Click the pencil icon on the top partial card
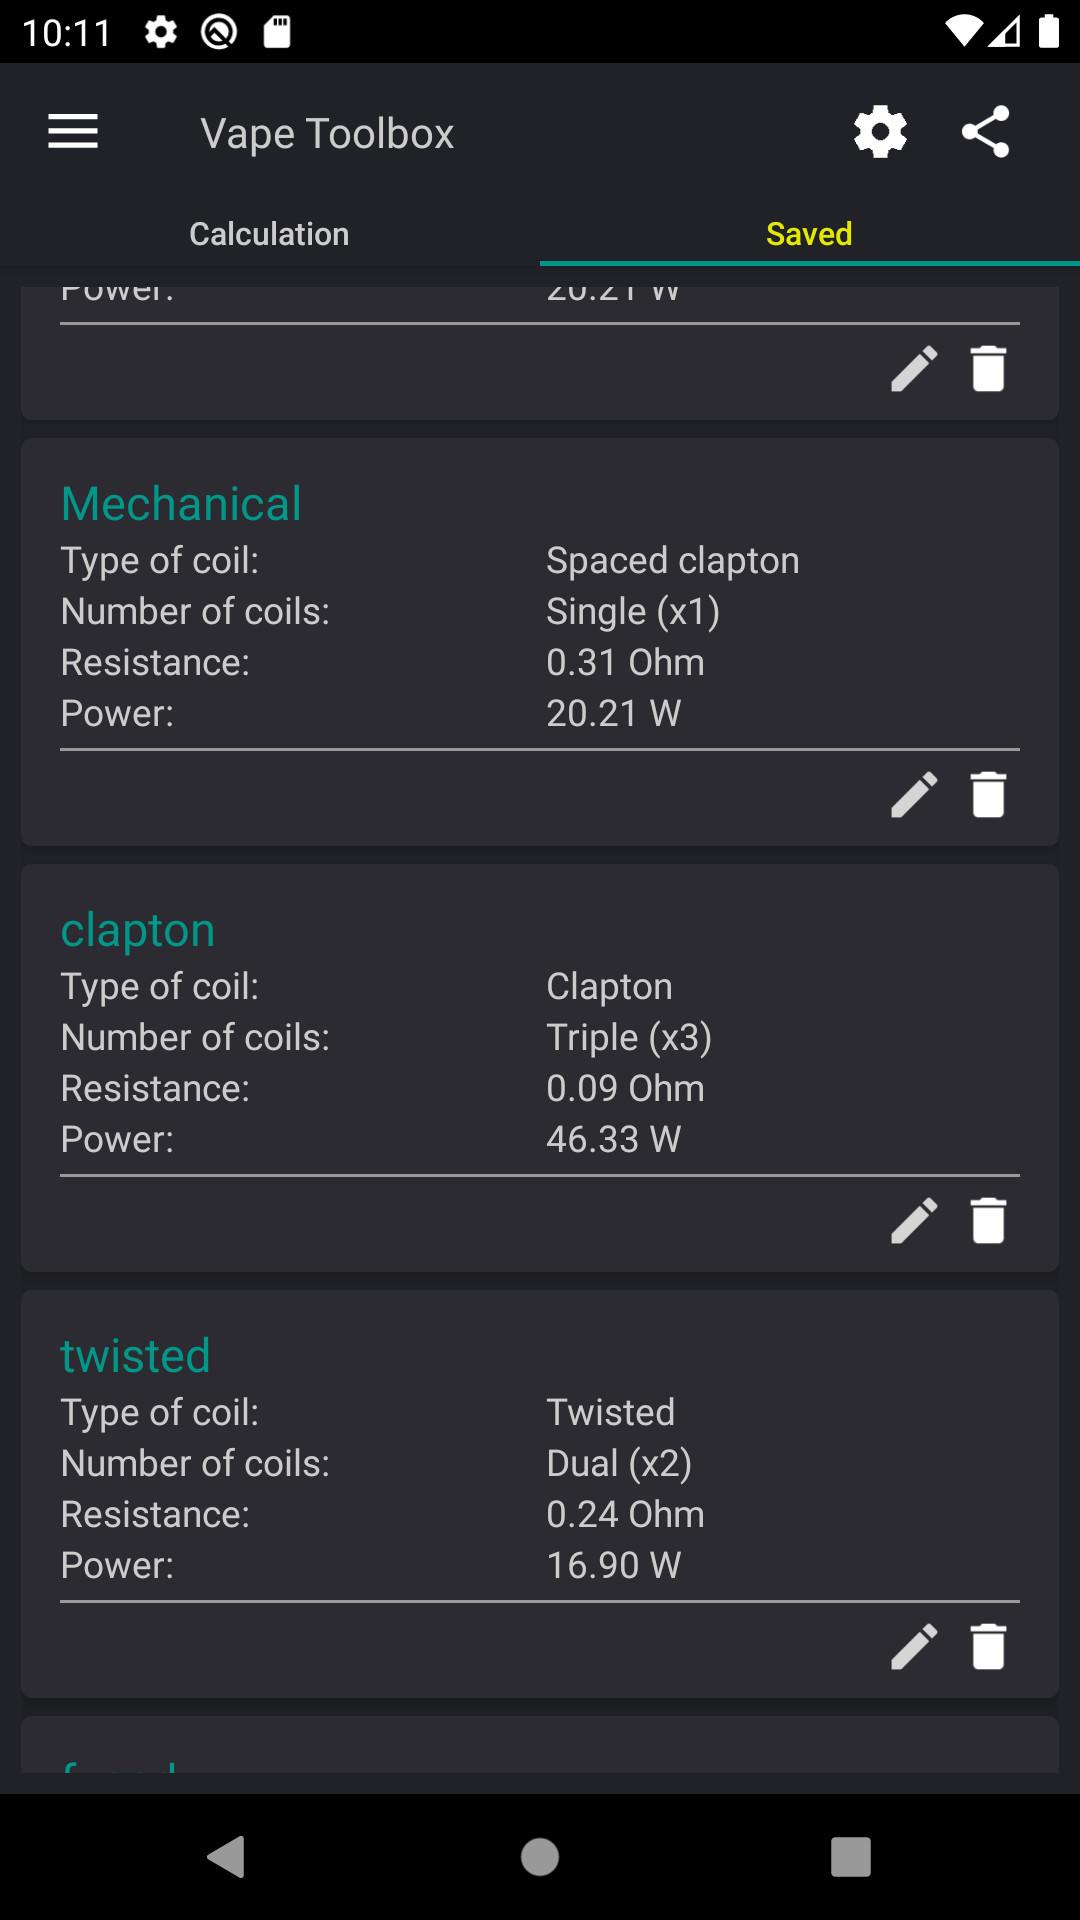This screenshot has height=1920, width=1080. coord(914,368)
